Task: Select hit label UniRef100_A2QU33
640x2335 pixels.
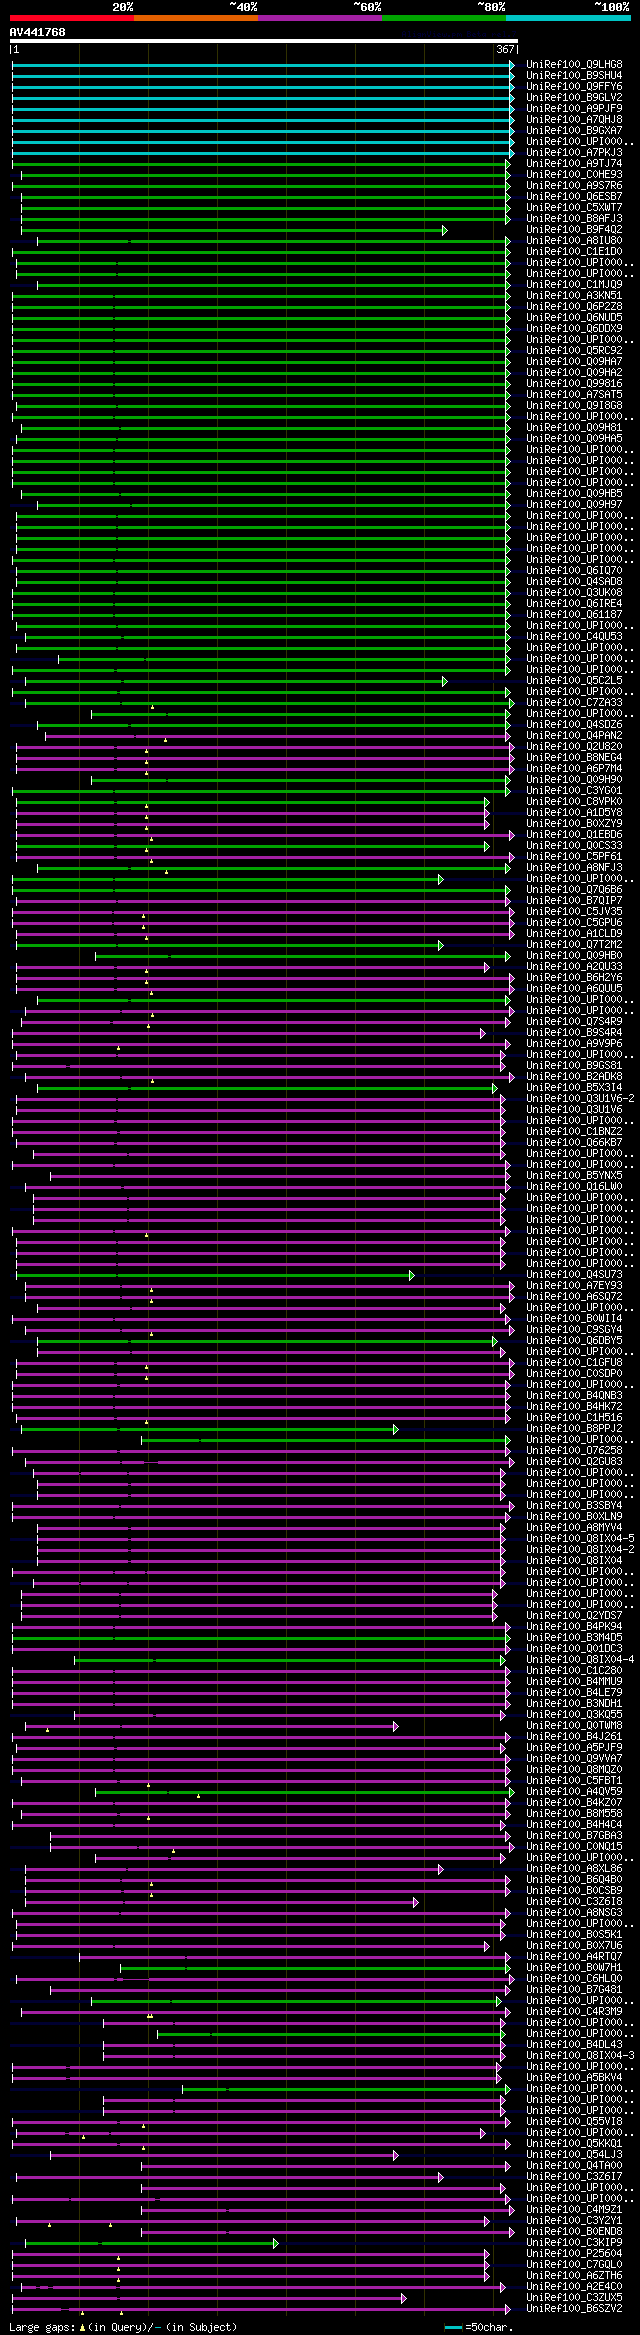Action: pos(574,967)
